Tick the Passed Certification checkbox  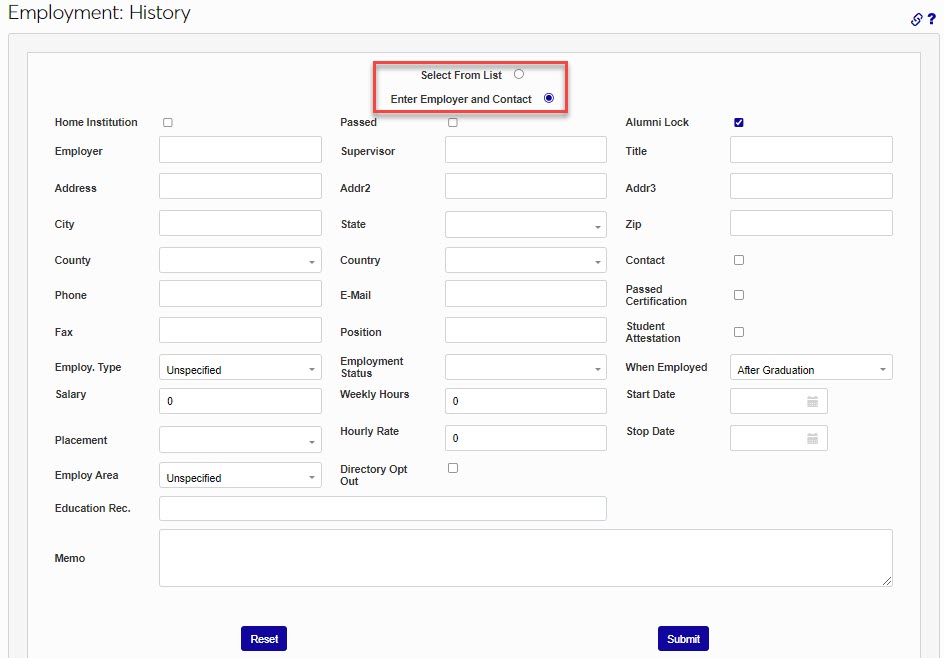(x=739, y=295)
